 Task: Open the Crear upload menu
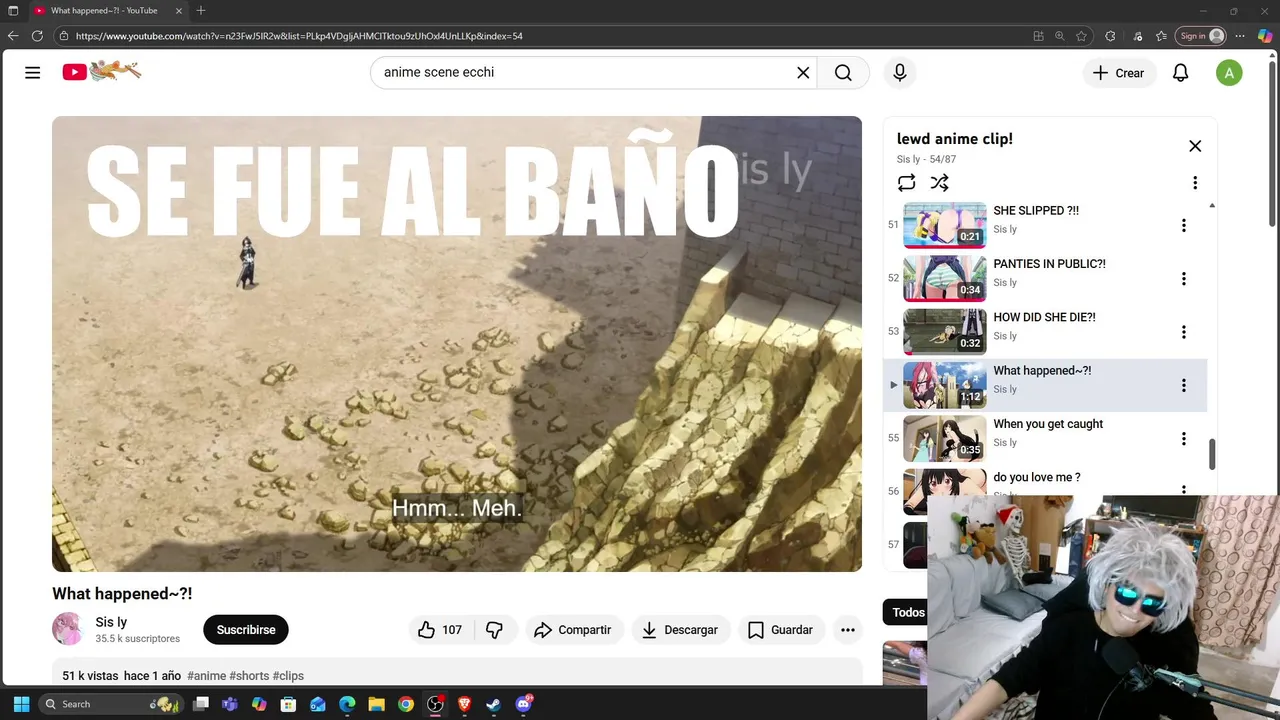pyautogui.click(x=1118, y=72)
